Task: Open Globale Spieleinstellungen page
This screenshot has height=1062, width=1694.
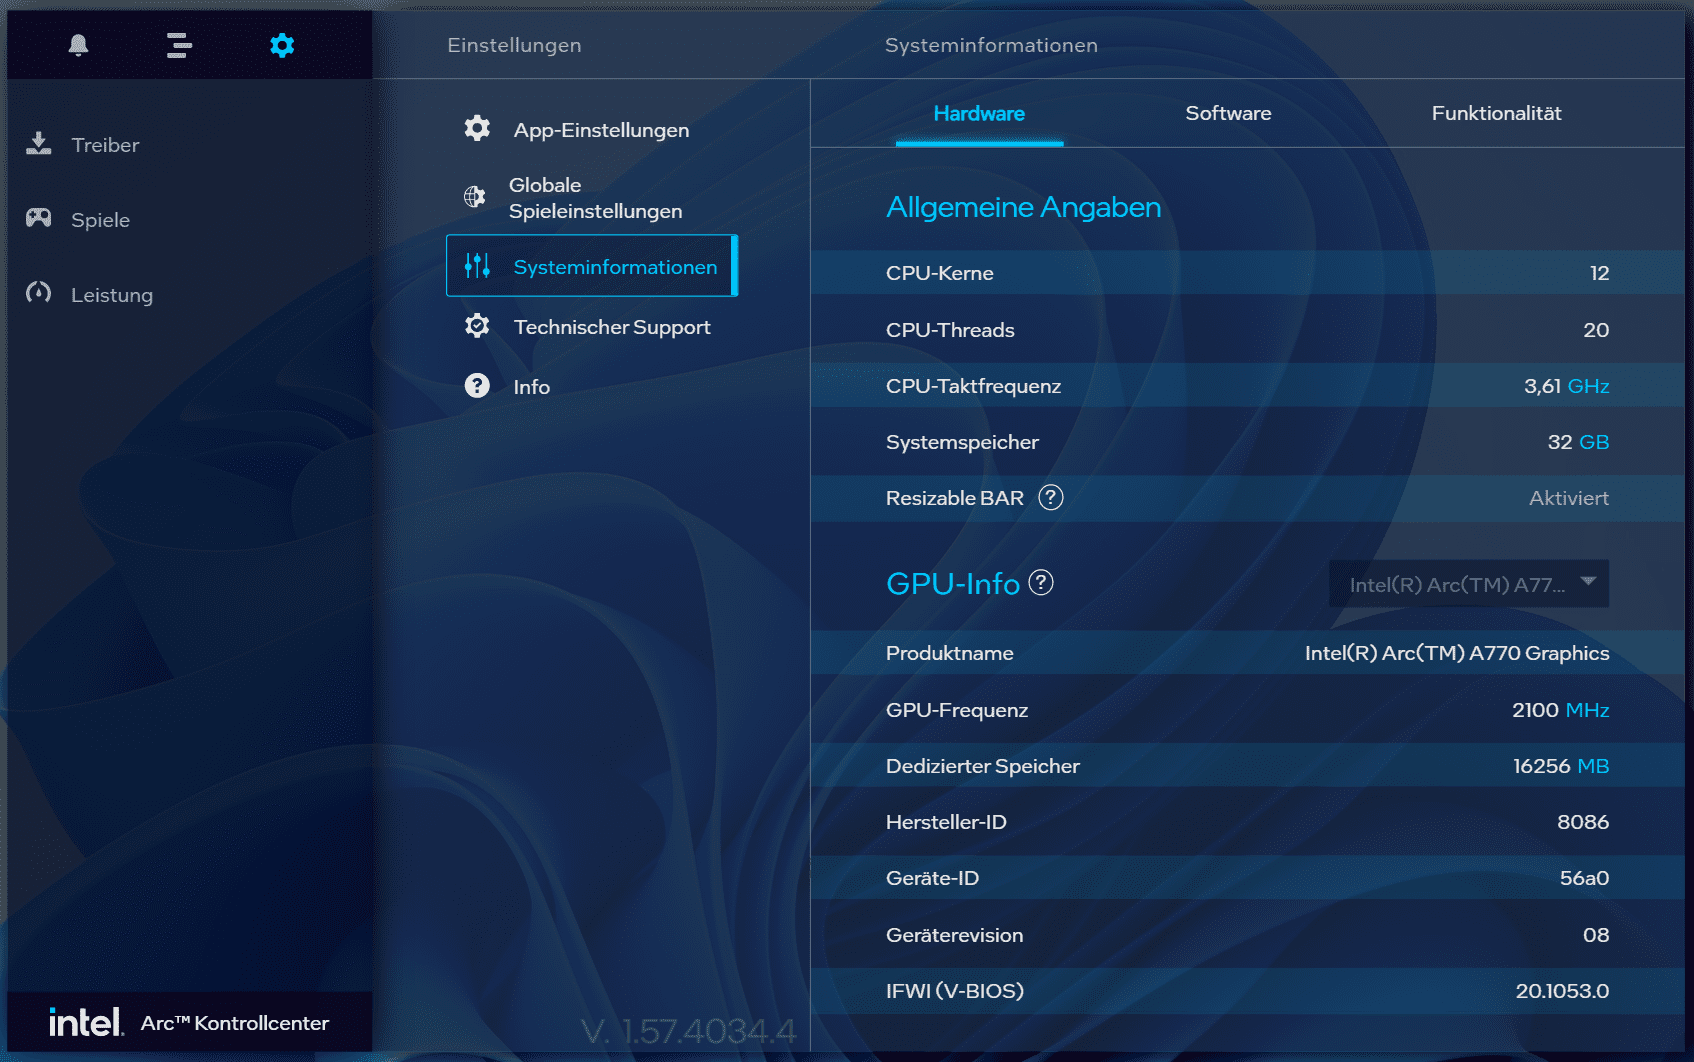Action: pyautogui.click(x=595, y=198)
